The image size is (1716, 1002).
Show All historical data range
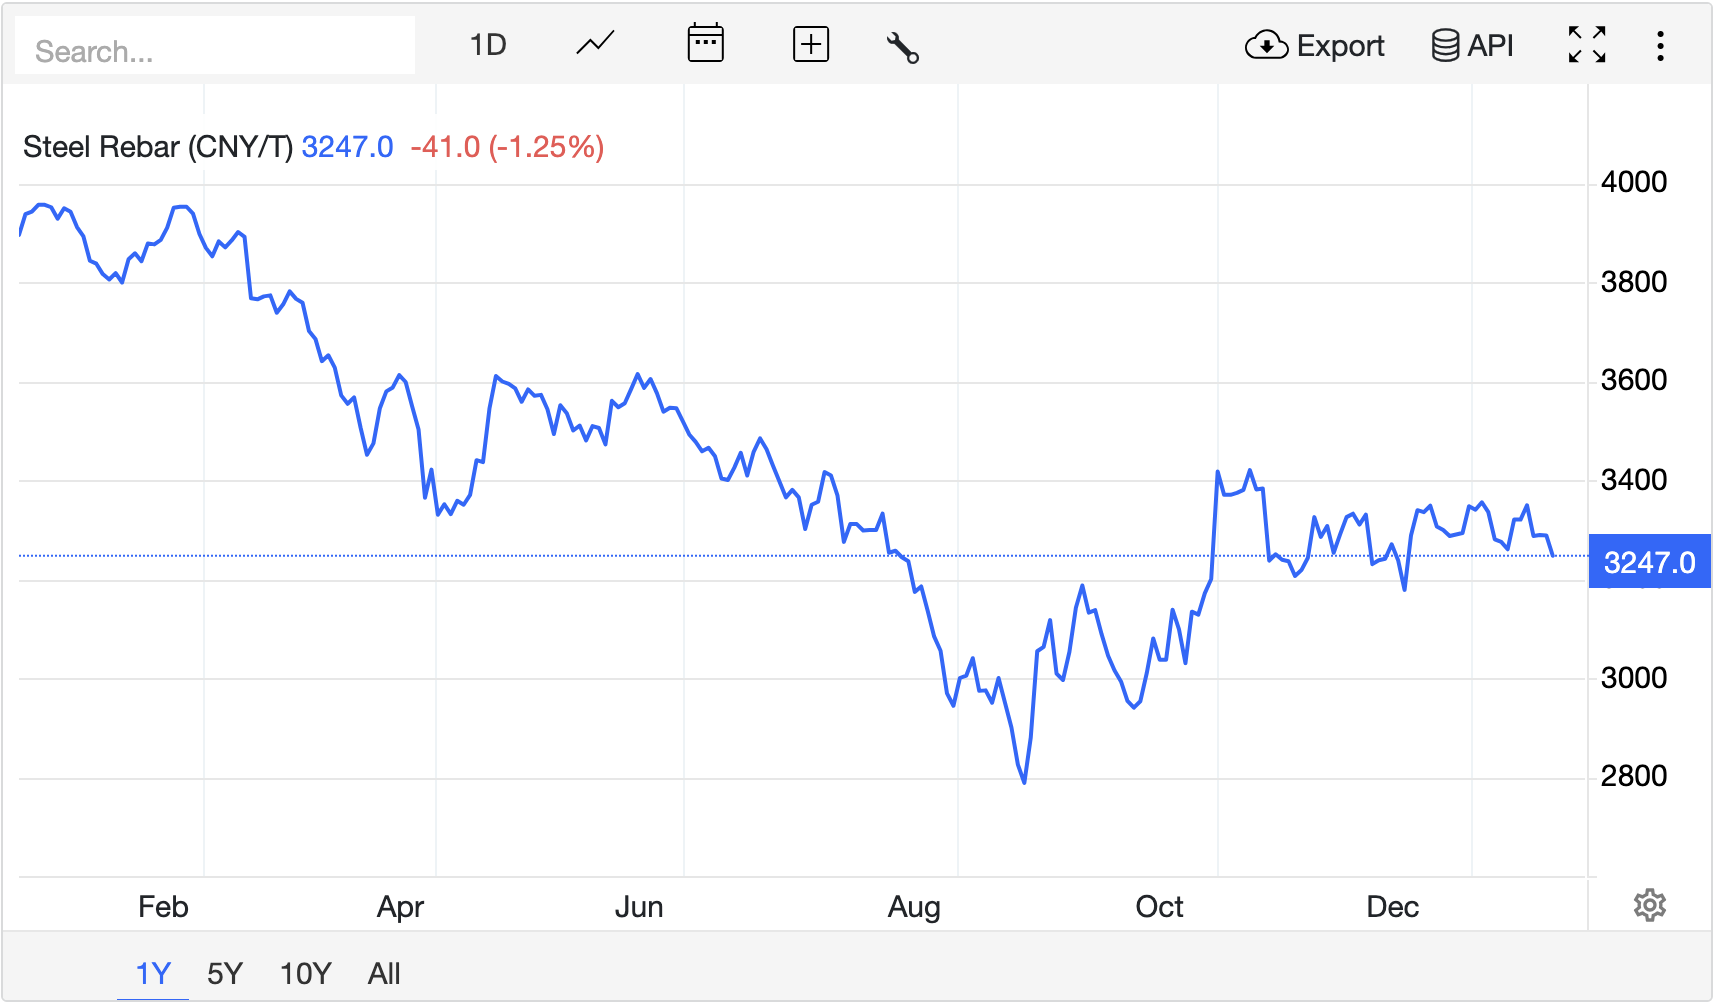[x=384, y=973]
